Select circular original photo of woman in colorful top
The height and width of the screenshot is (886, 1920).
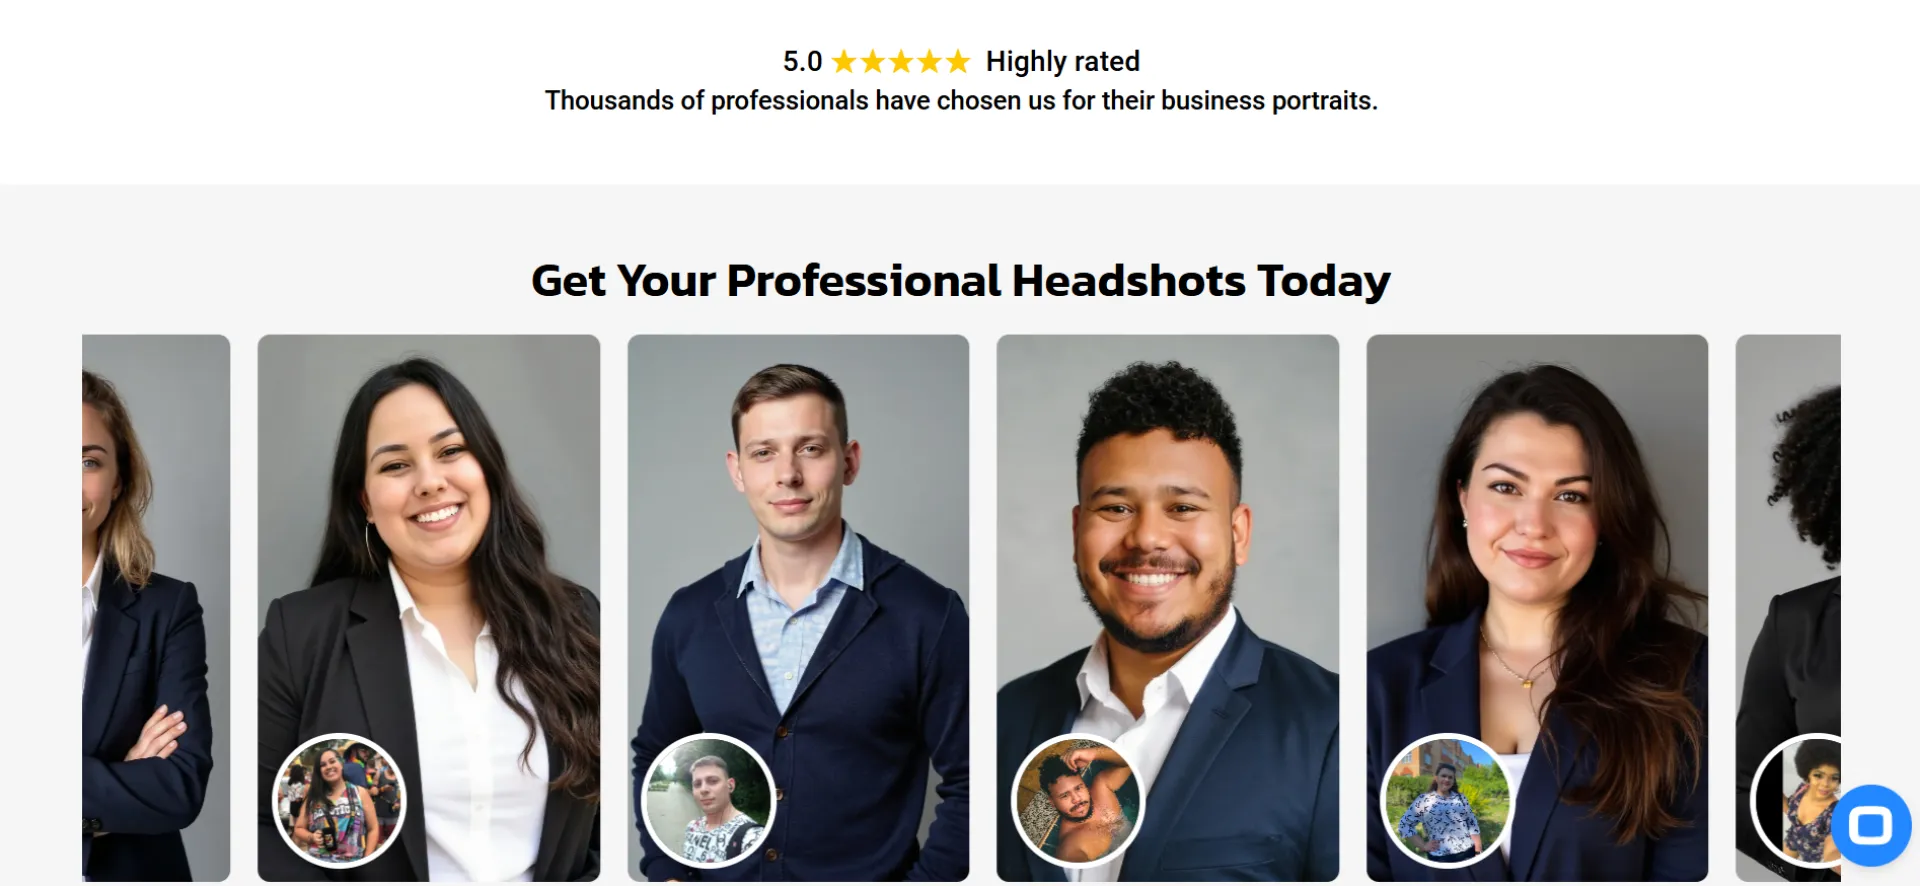(339, 800)
